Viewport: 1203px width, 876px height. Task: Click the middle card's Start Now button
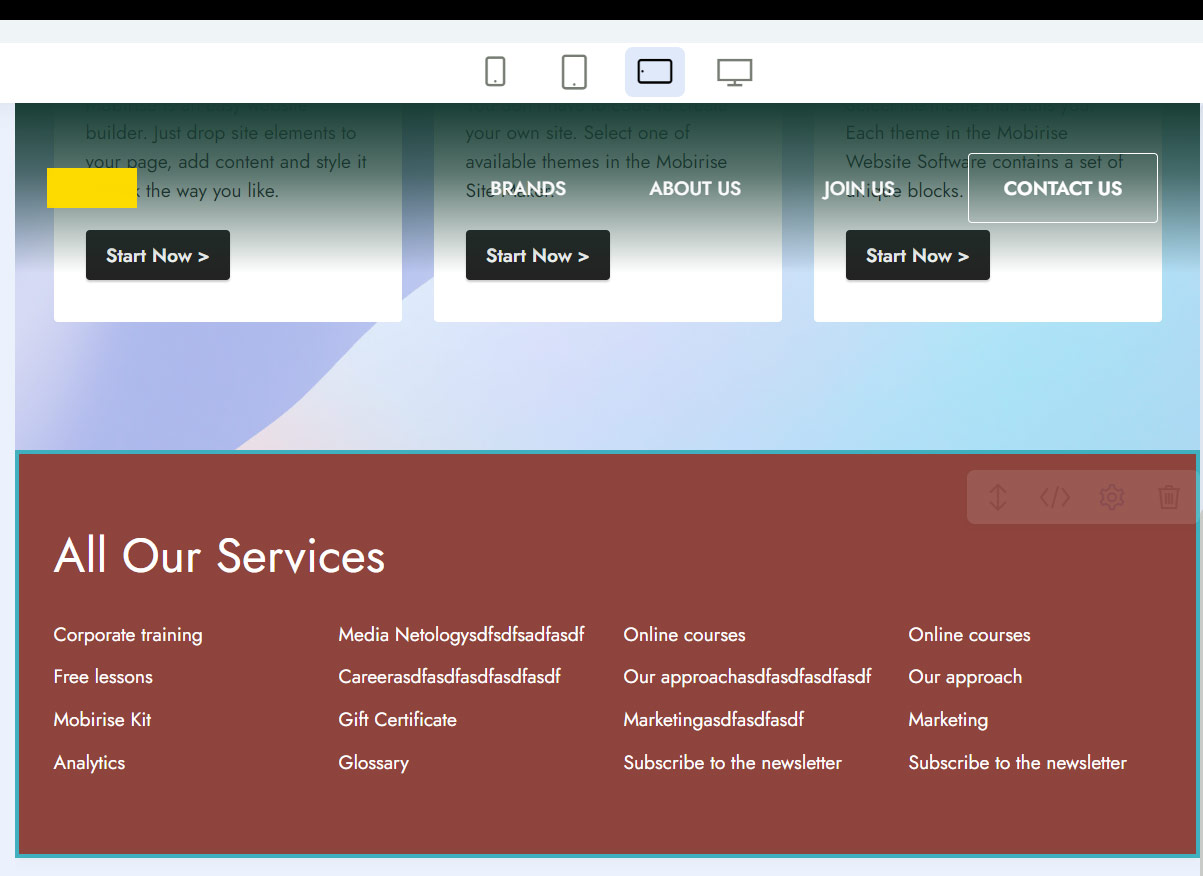[538, 256]
